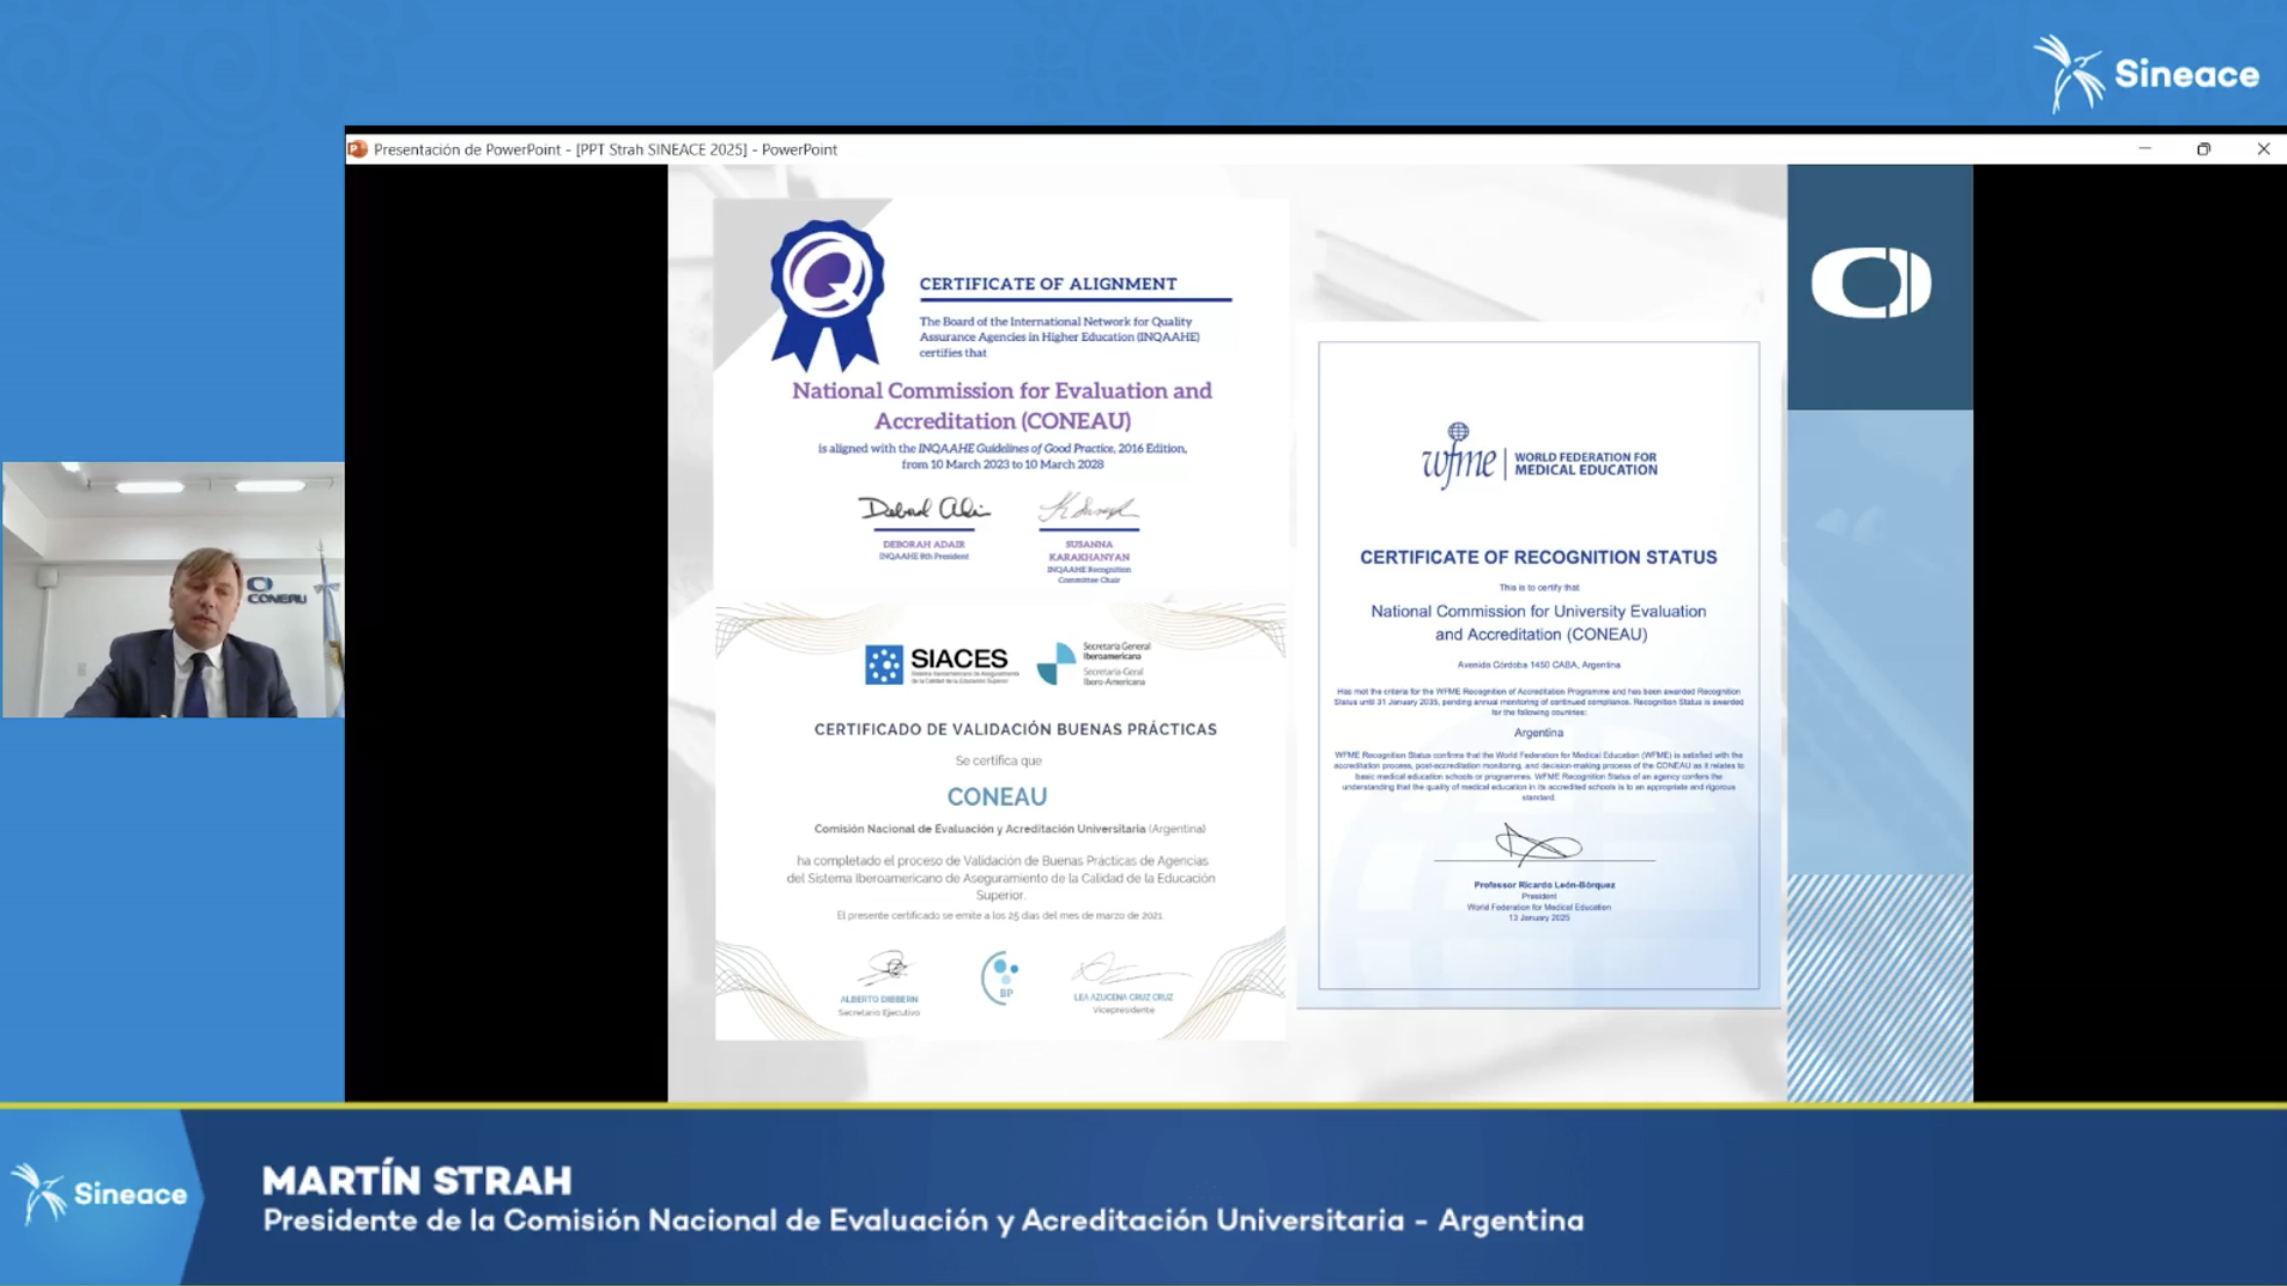
Task: Click the name 'SUSANNA KARAKHANYAN'
Action: point(1089,550)
